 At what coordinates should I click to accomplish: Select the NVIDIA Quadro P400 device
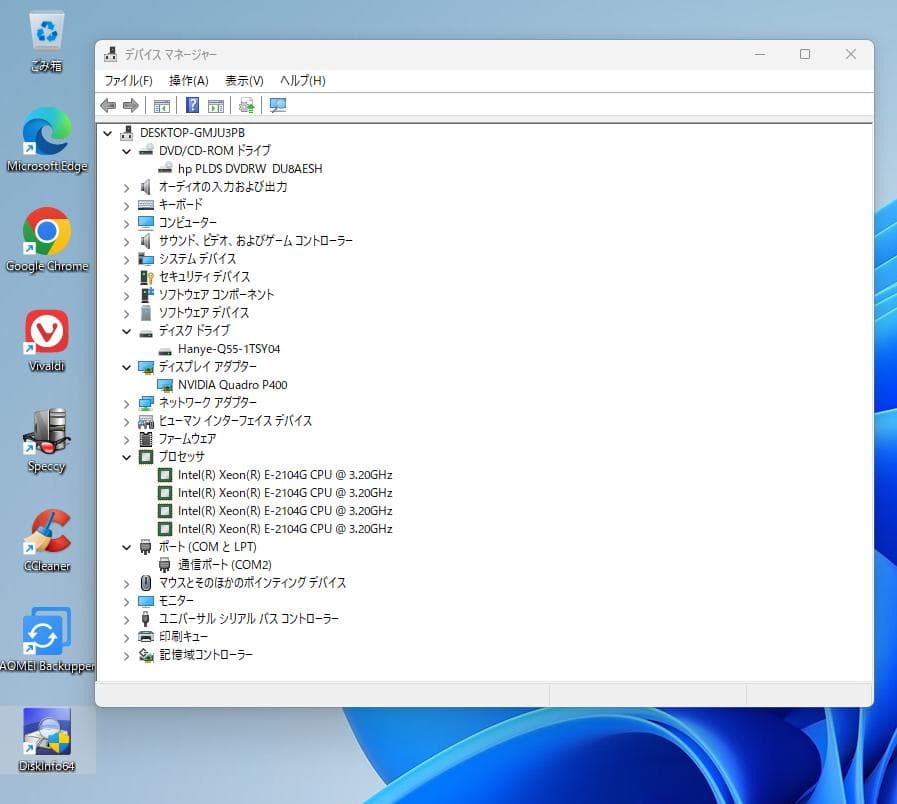232,385
